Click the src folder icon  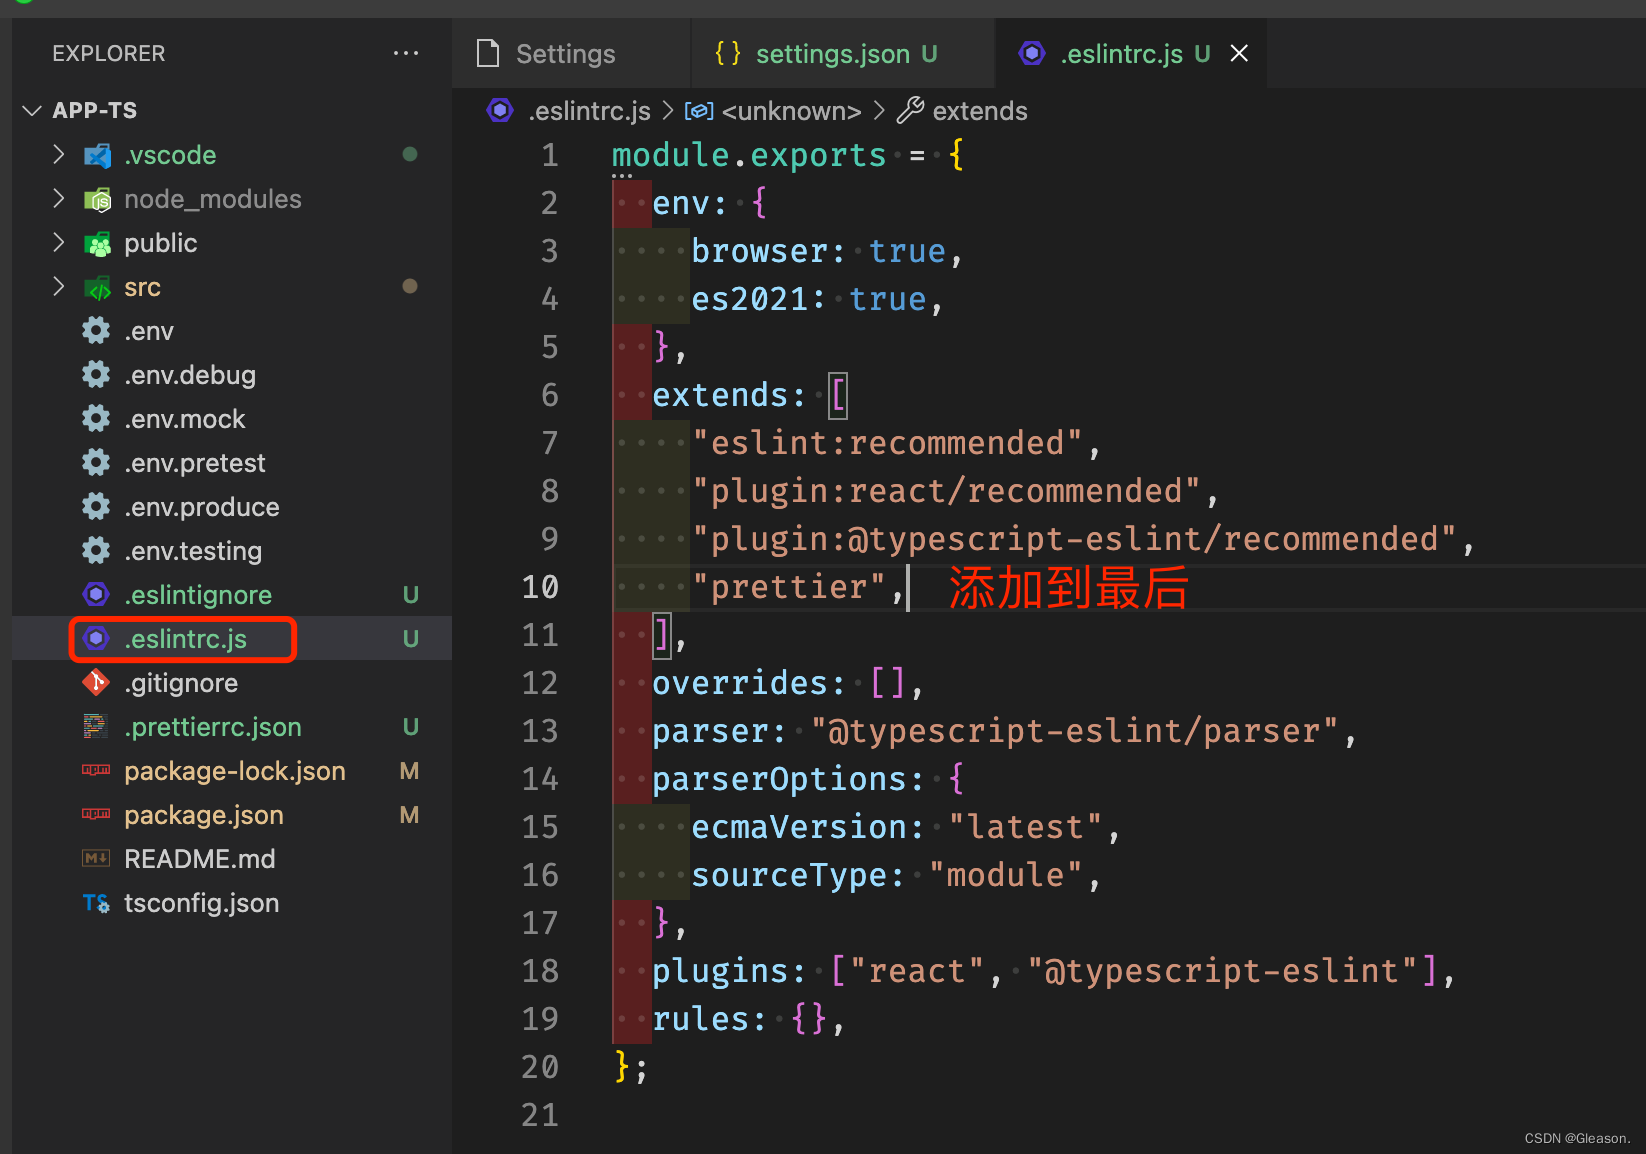97,288
